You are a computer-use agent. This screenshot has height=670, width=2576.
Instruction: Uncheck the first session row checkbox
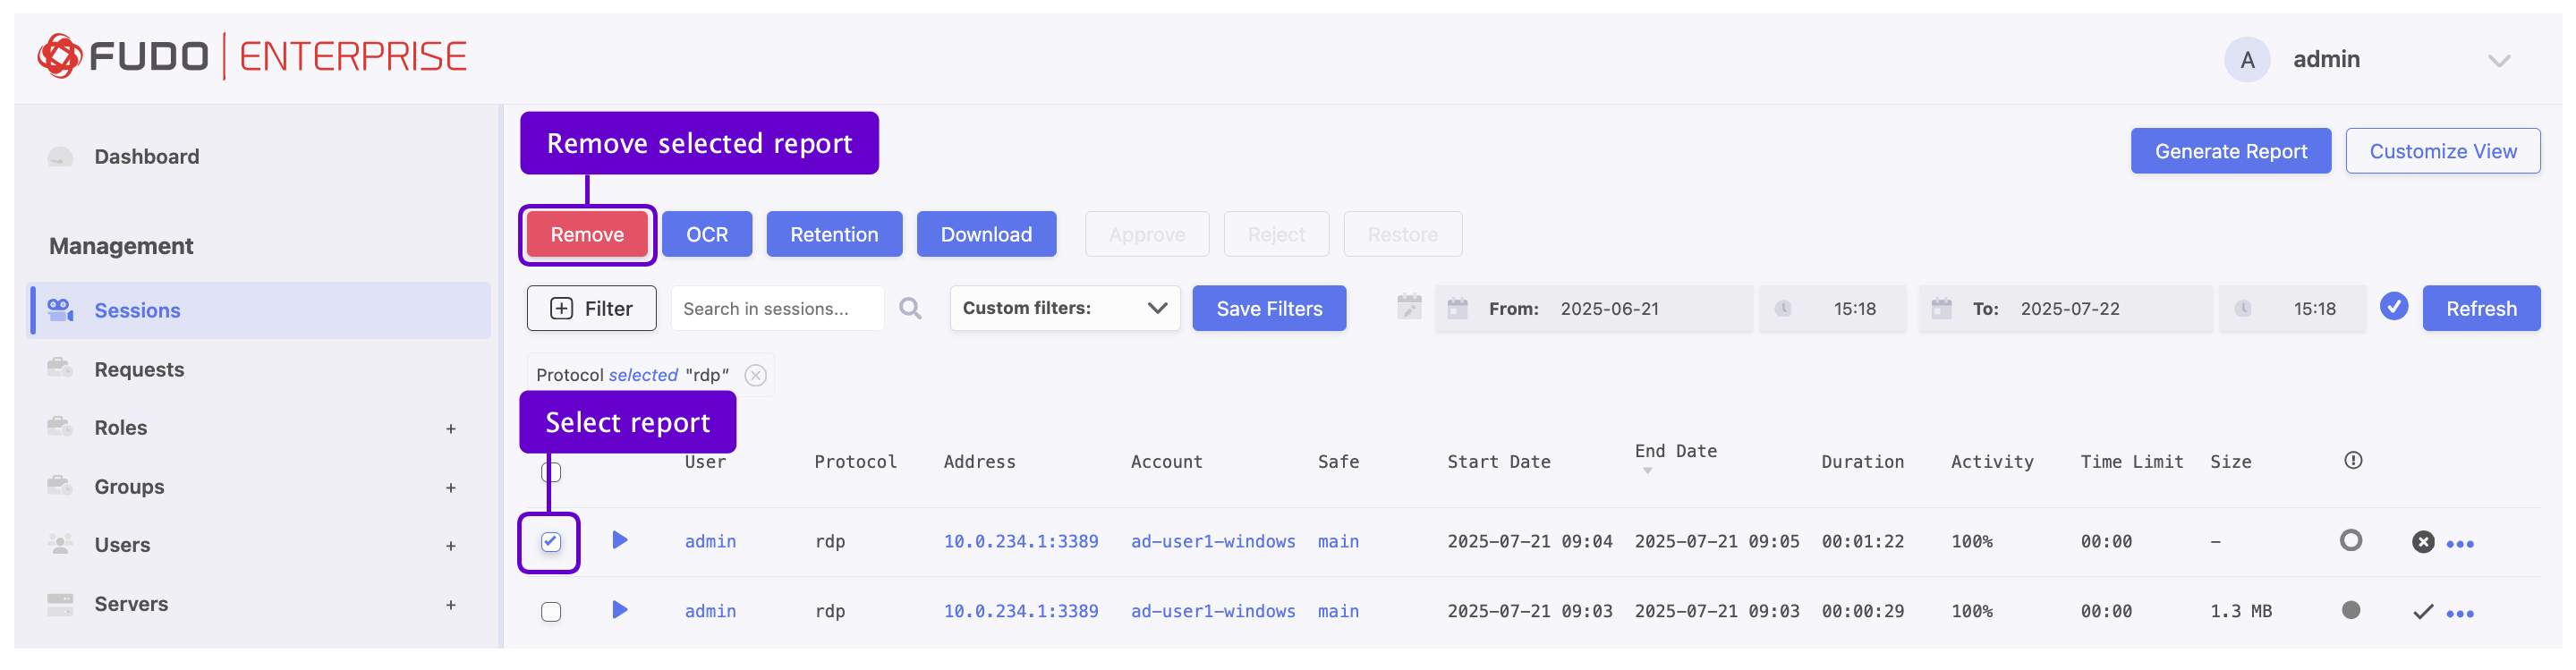[551, 542]
